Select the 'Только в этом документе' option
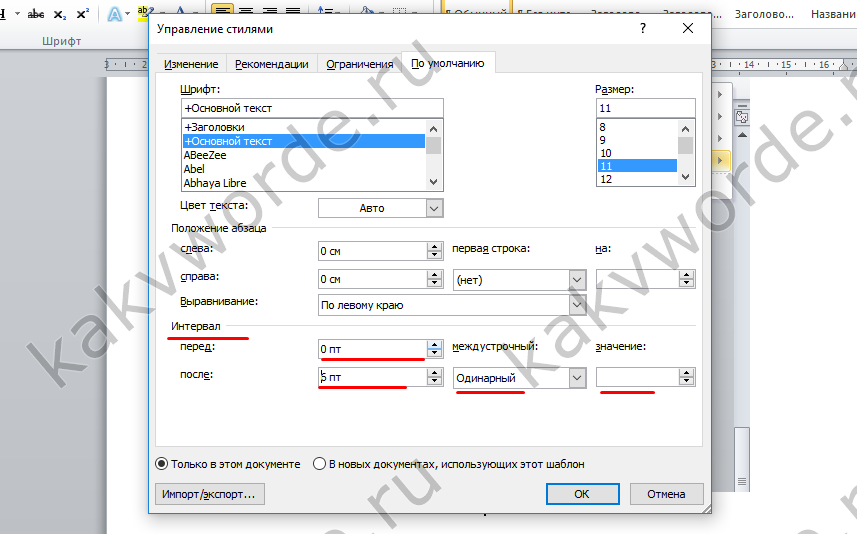The height and width of the screenshot is (534, 857). click(x=161, y=464)
